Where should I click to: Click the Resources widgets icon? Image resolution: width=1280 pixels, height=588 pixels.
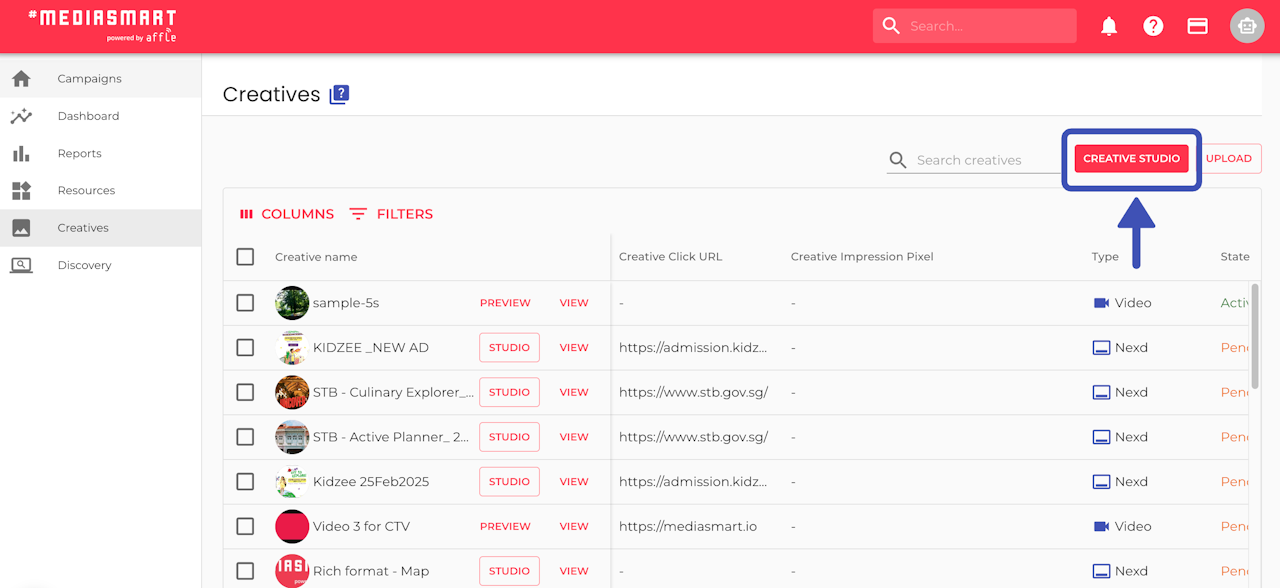(x=21, y=190)
